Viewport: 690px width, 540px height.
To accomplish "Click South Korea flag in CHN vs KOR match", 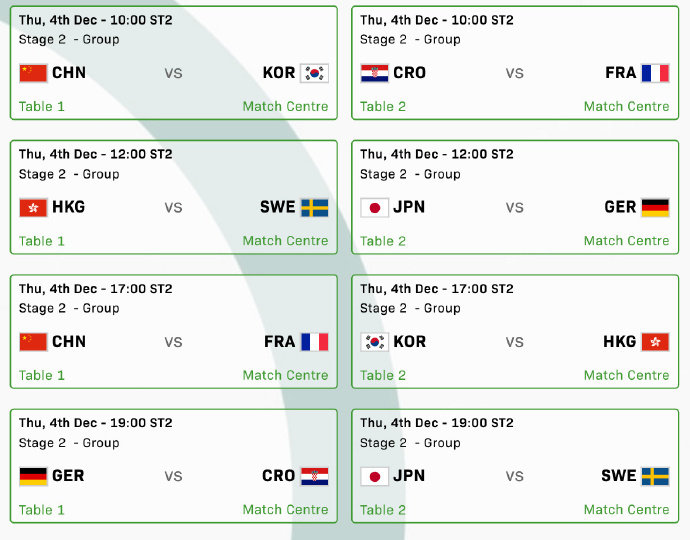I will pos(314,73).
